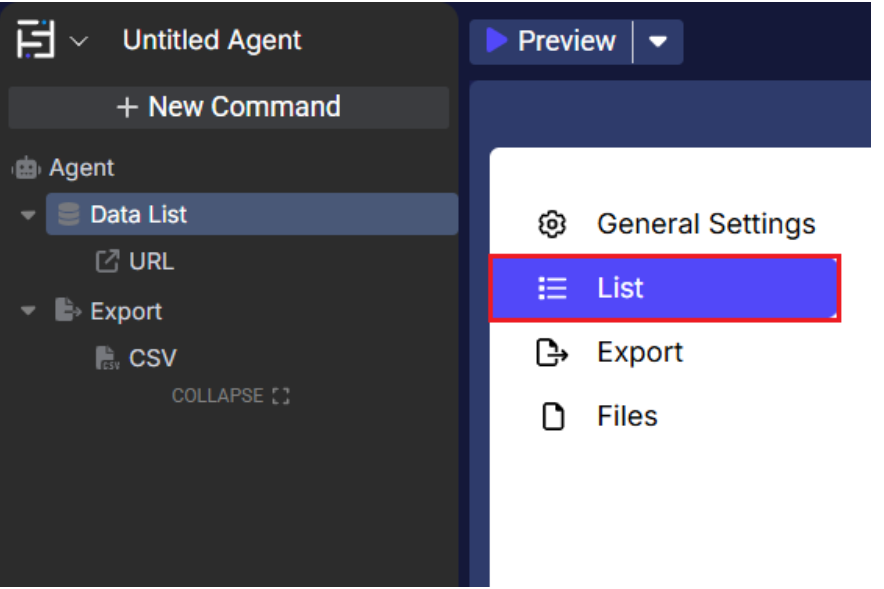Click the gear icon for General Settings
Screen dimensions: 884x589
pos(552,224)
